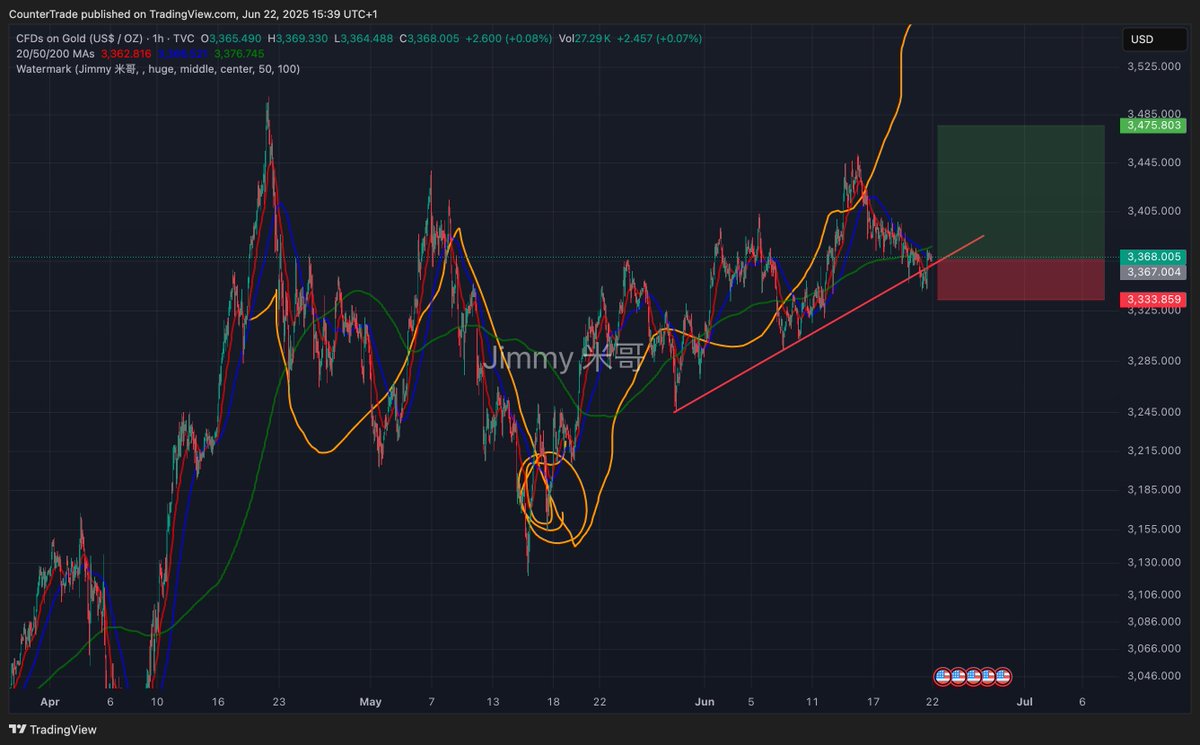Click the Jun label on time axis
This screenshot has height=745, width=1200.
tap(705, 702)
